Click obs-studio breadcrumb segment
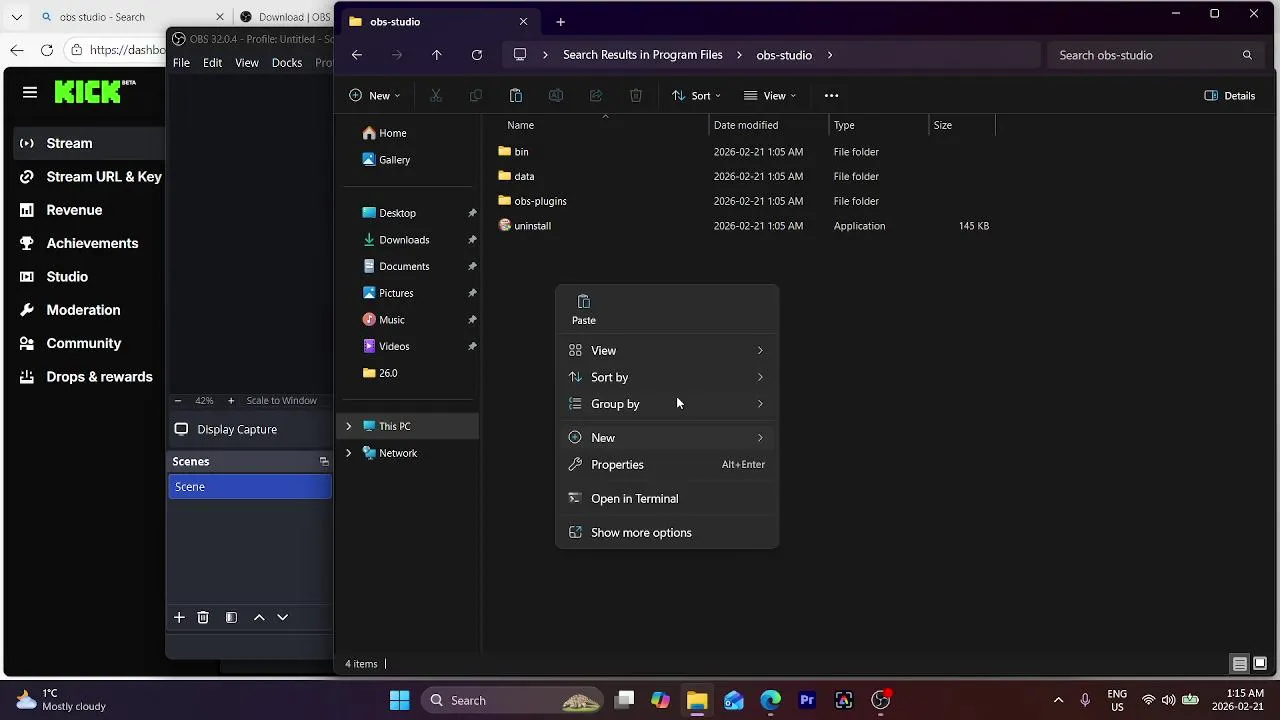This screenshot has width=1280, height=720. 784,55
